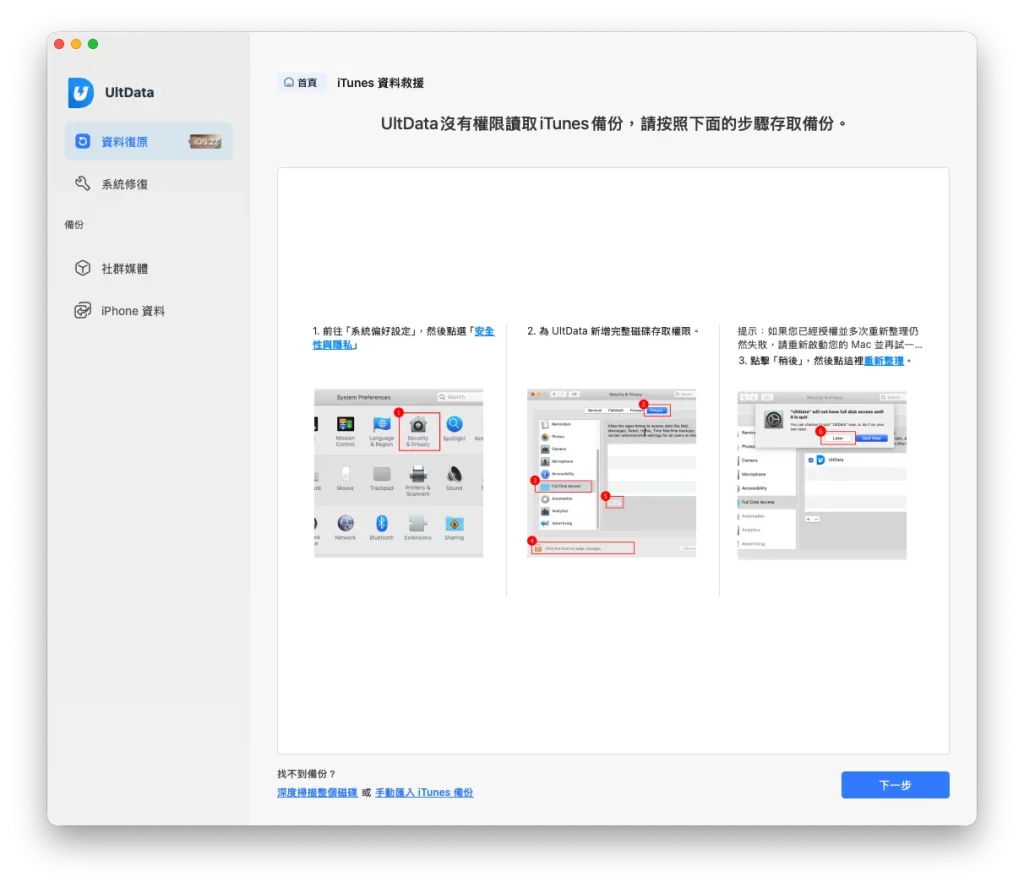Open 社群媒體 in the sidebar

148,268
